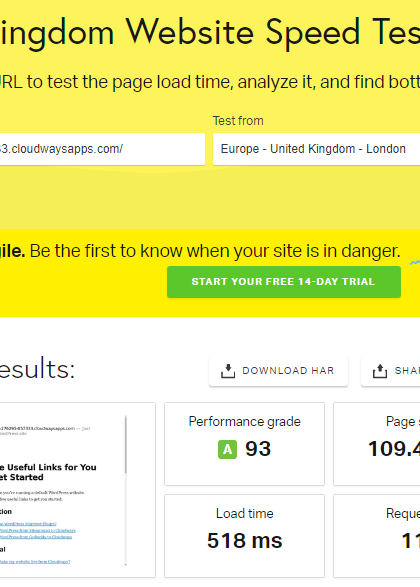Screen dimensions: 420x587
Task: Click the Load time 518 ms card
Action: (244, 536)
